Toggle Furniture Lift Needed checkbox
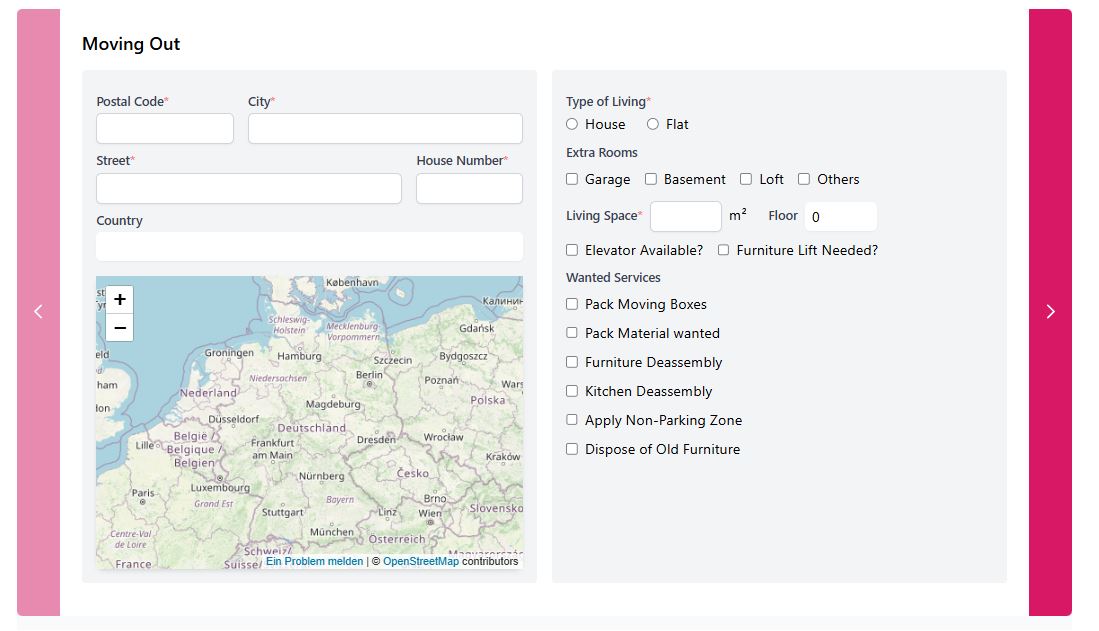 (723, 250)
